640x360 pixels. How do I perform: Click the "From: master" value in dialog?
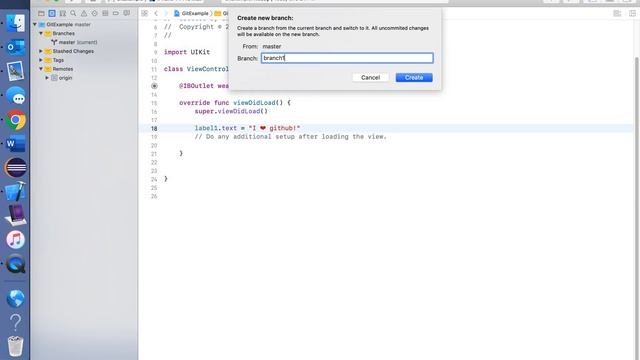pos(272,47)
